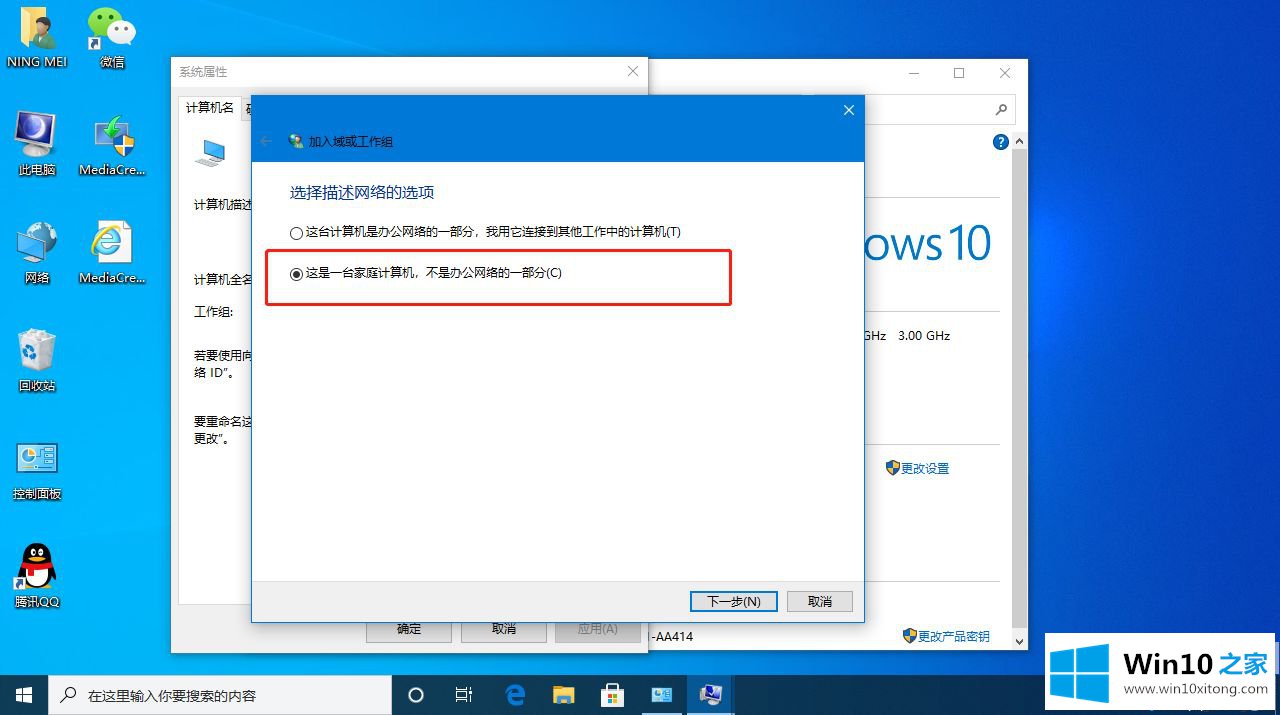
Task: Click 取消 in the join domain wizard
Action: [x=819, y=601]
